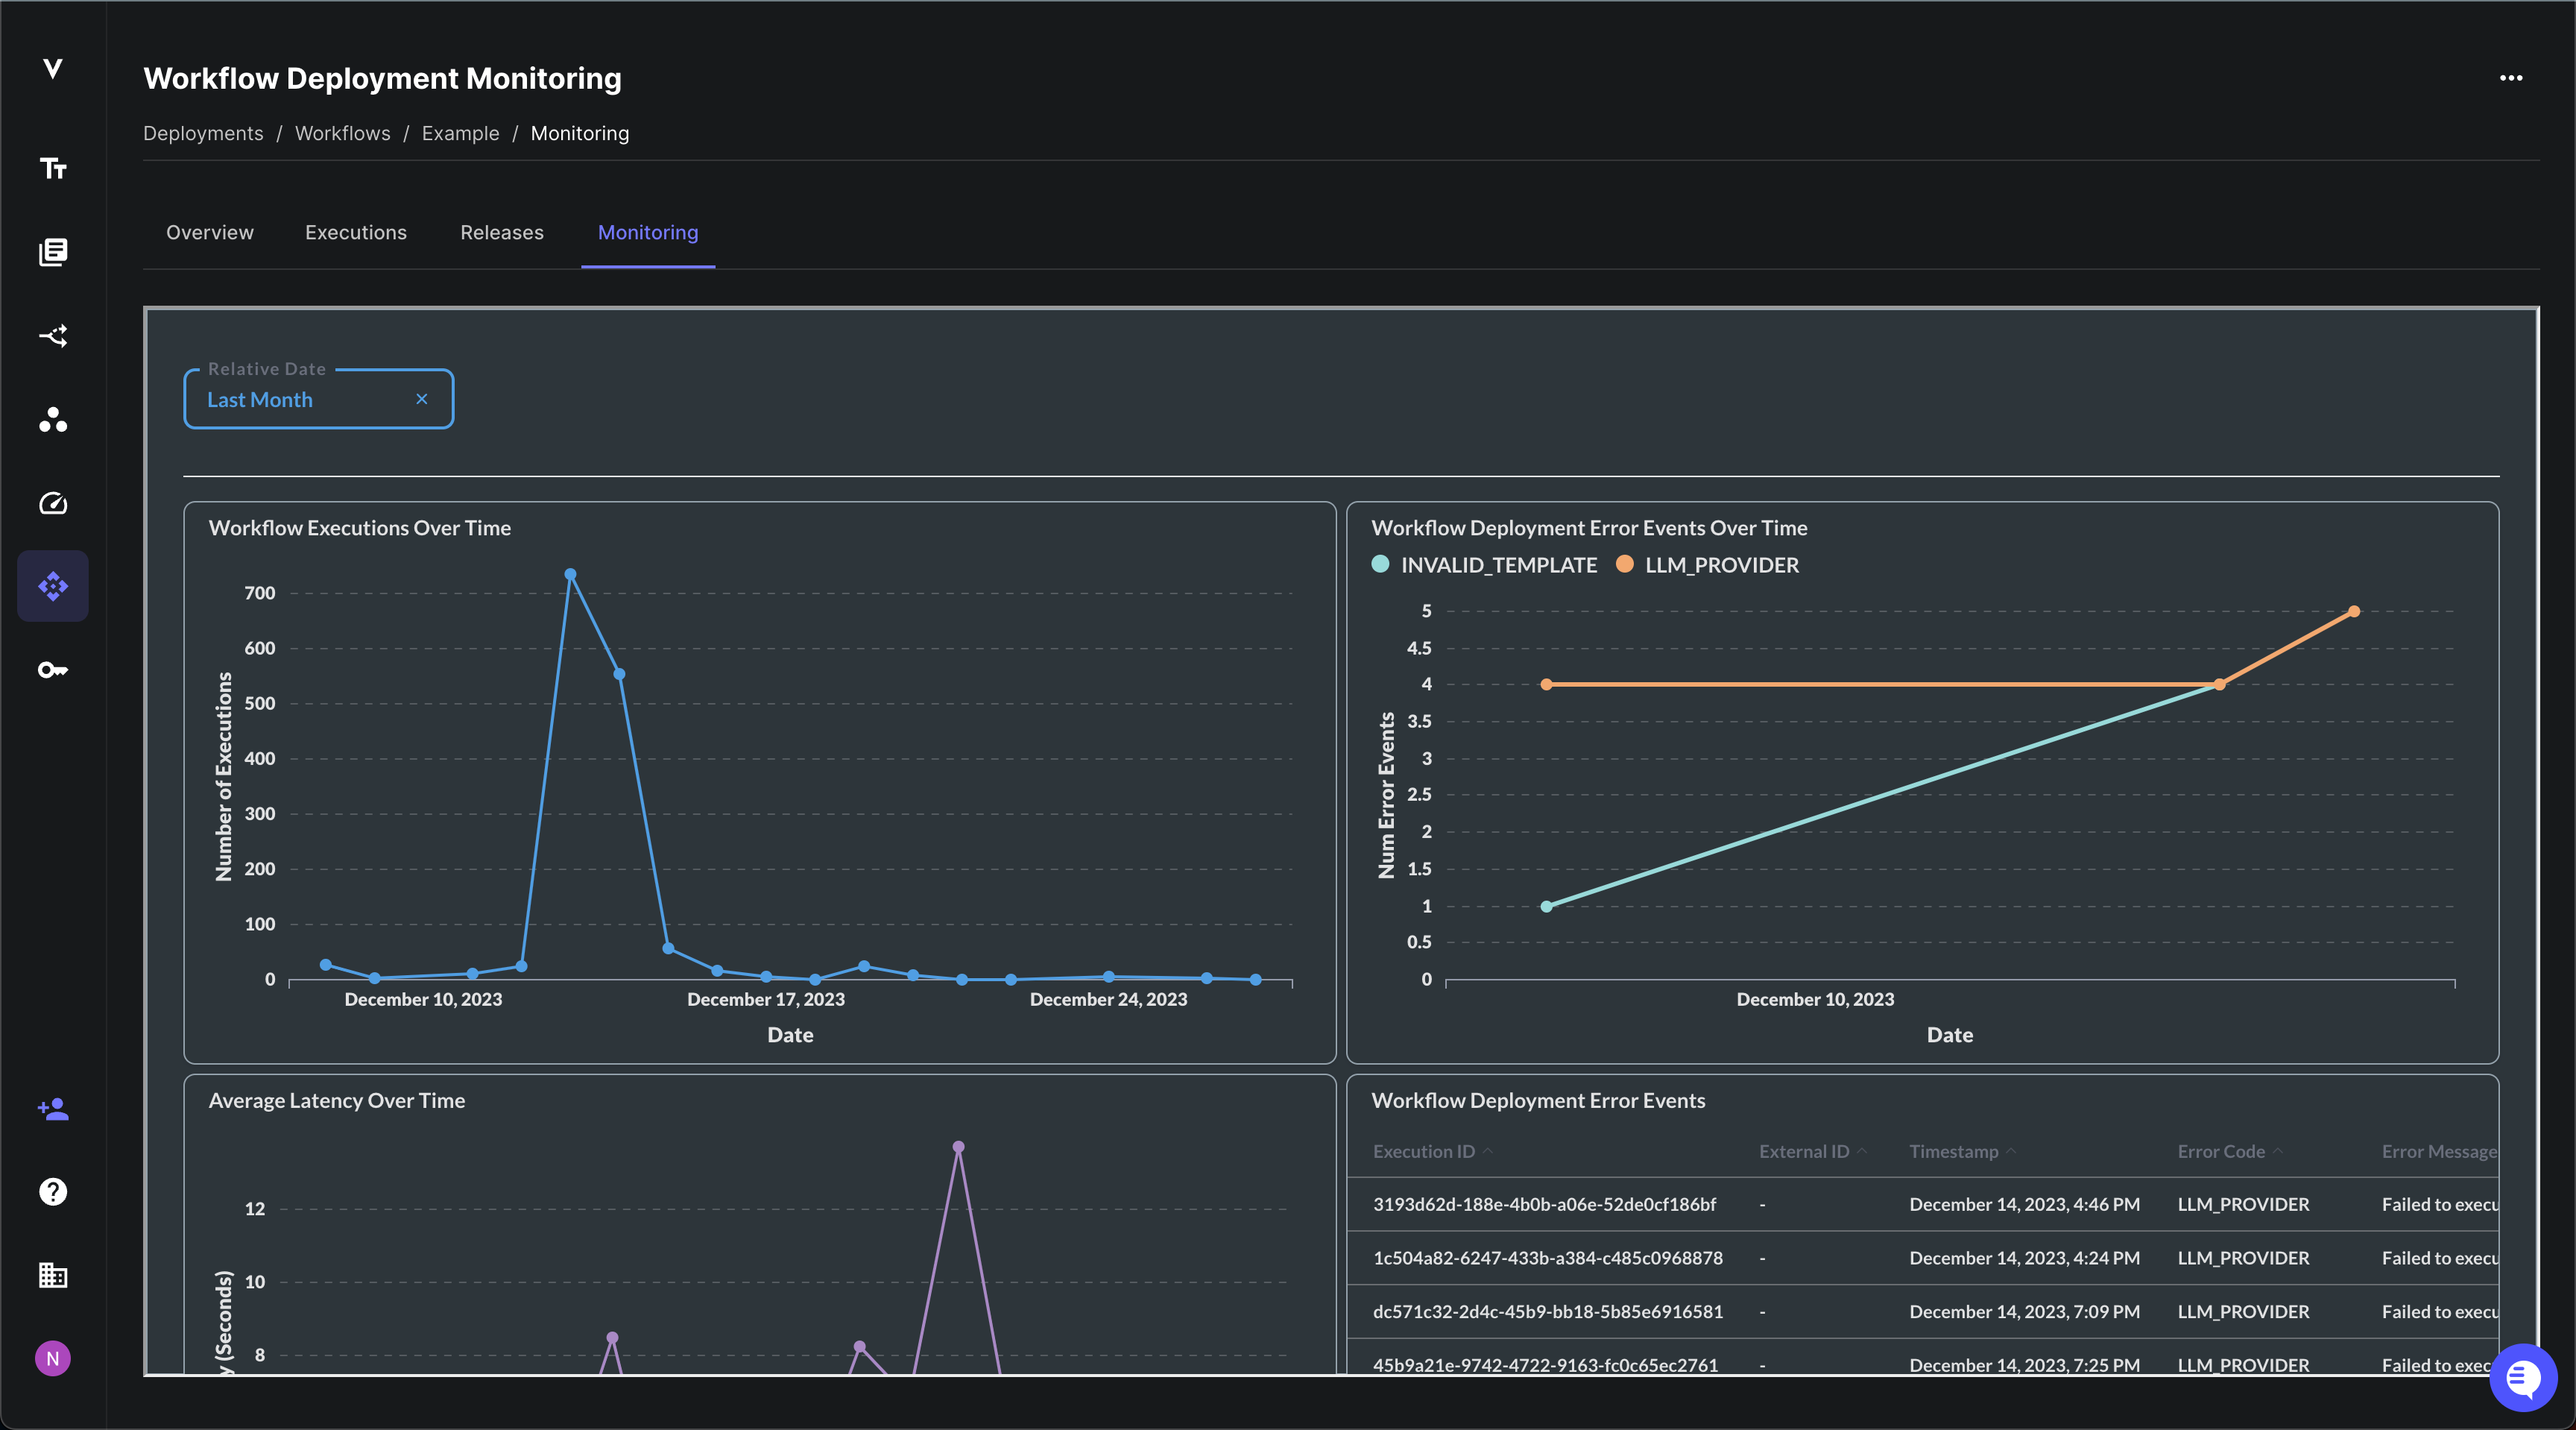Open the speedometer evaluations icon in sidebar
Viewport: 2576px width, 1430px height.
pyautogui.click(x=53, y=503)
